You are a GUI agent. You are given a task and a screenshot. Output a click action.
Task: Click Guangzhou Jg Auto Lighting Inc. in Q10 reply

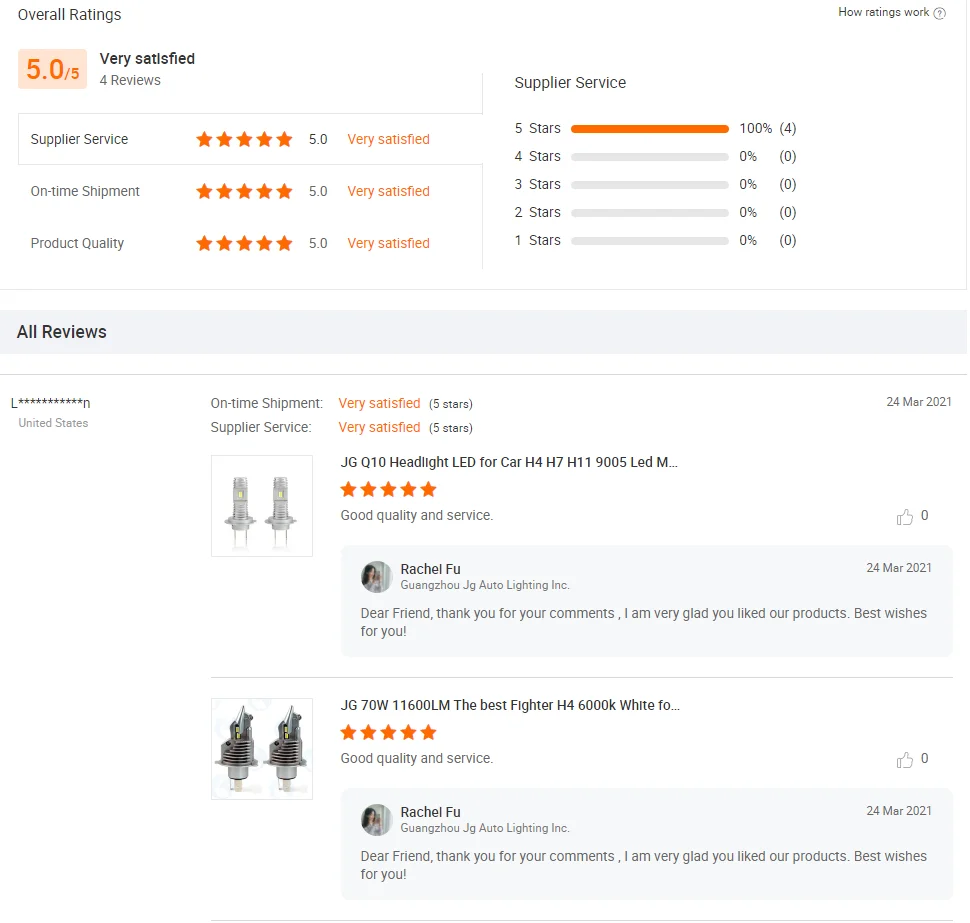tap(485, 585)
